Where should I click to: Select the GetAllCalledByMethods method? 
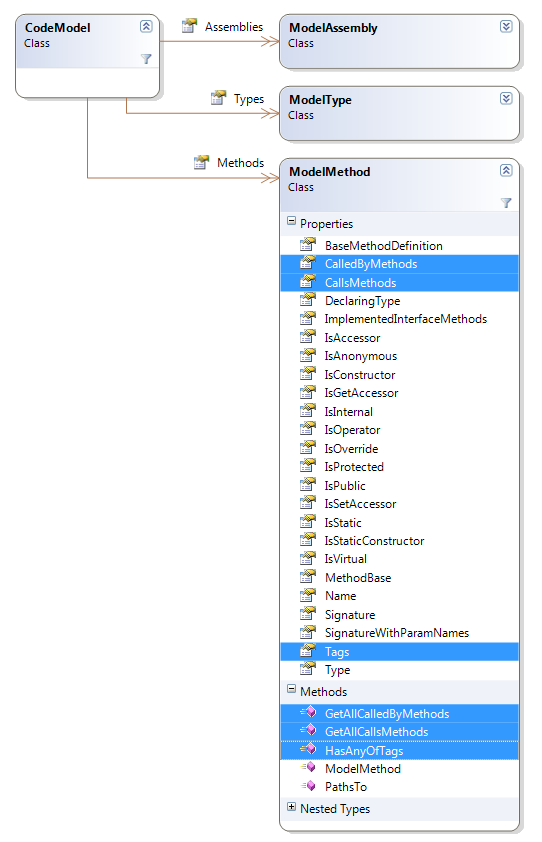(399, 713)
